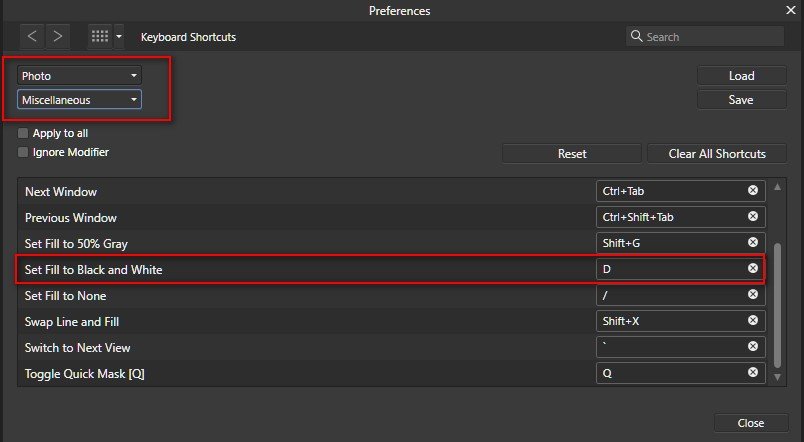Select the Switch to Next View row

tap(300, 347)
